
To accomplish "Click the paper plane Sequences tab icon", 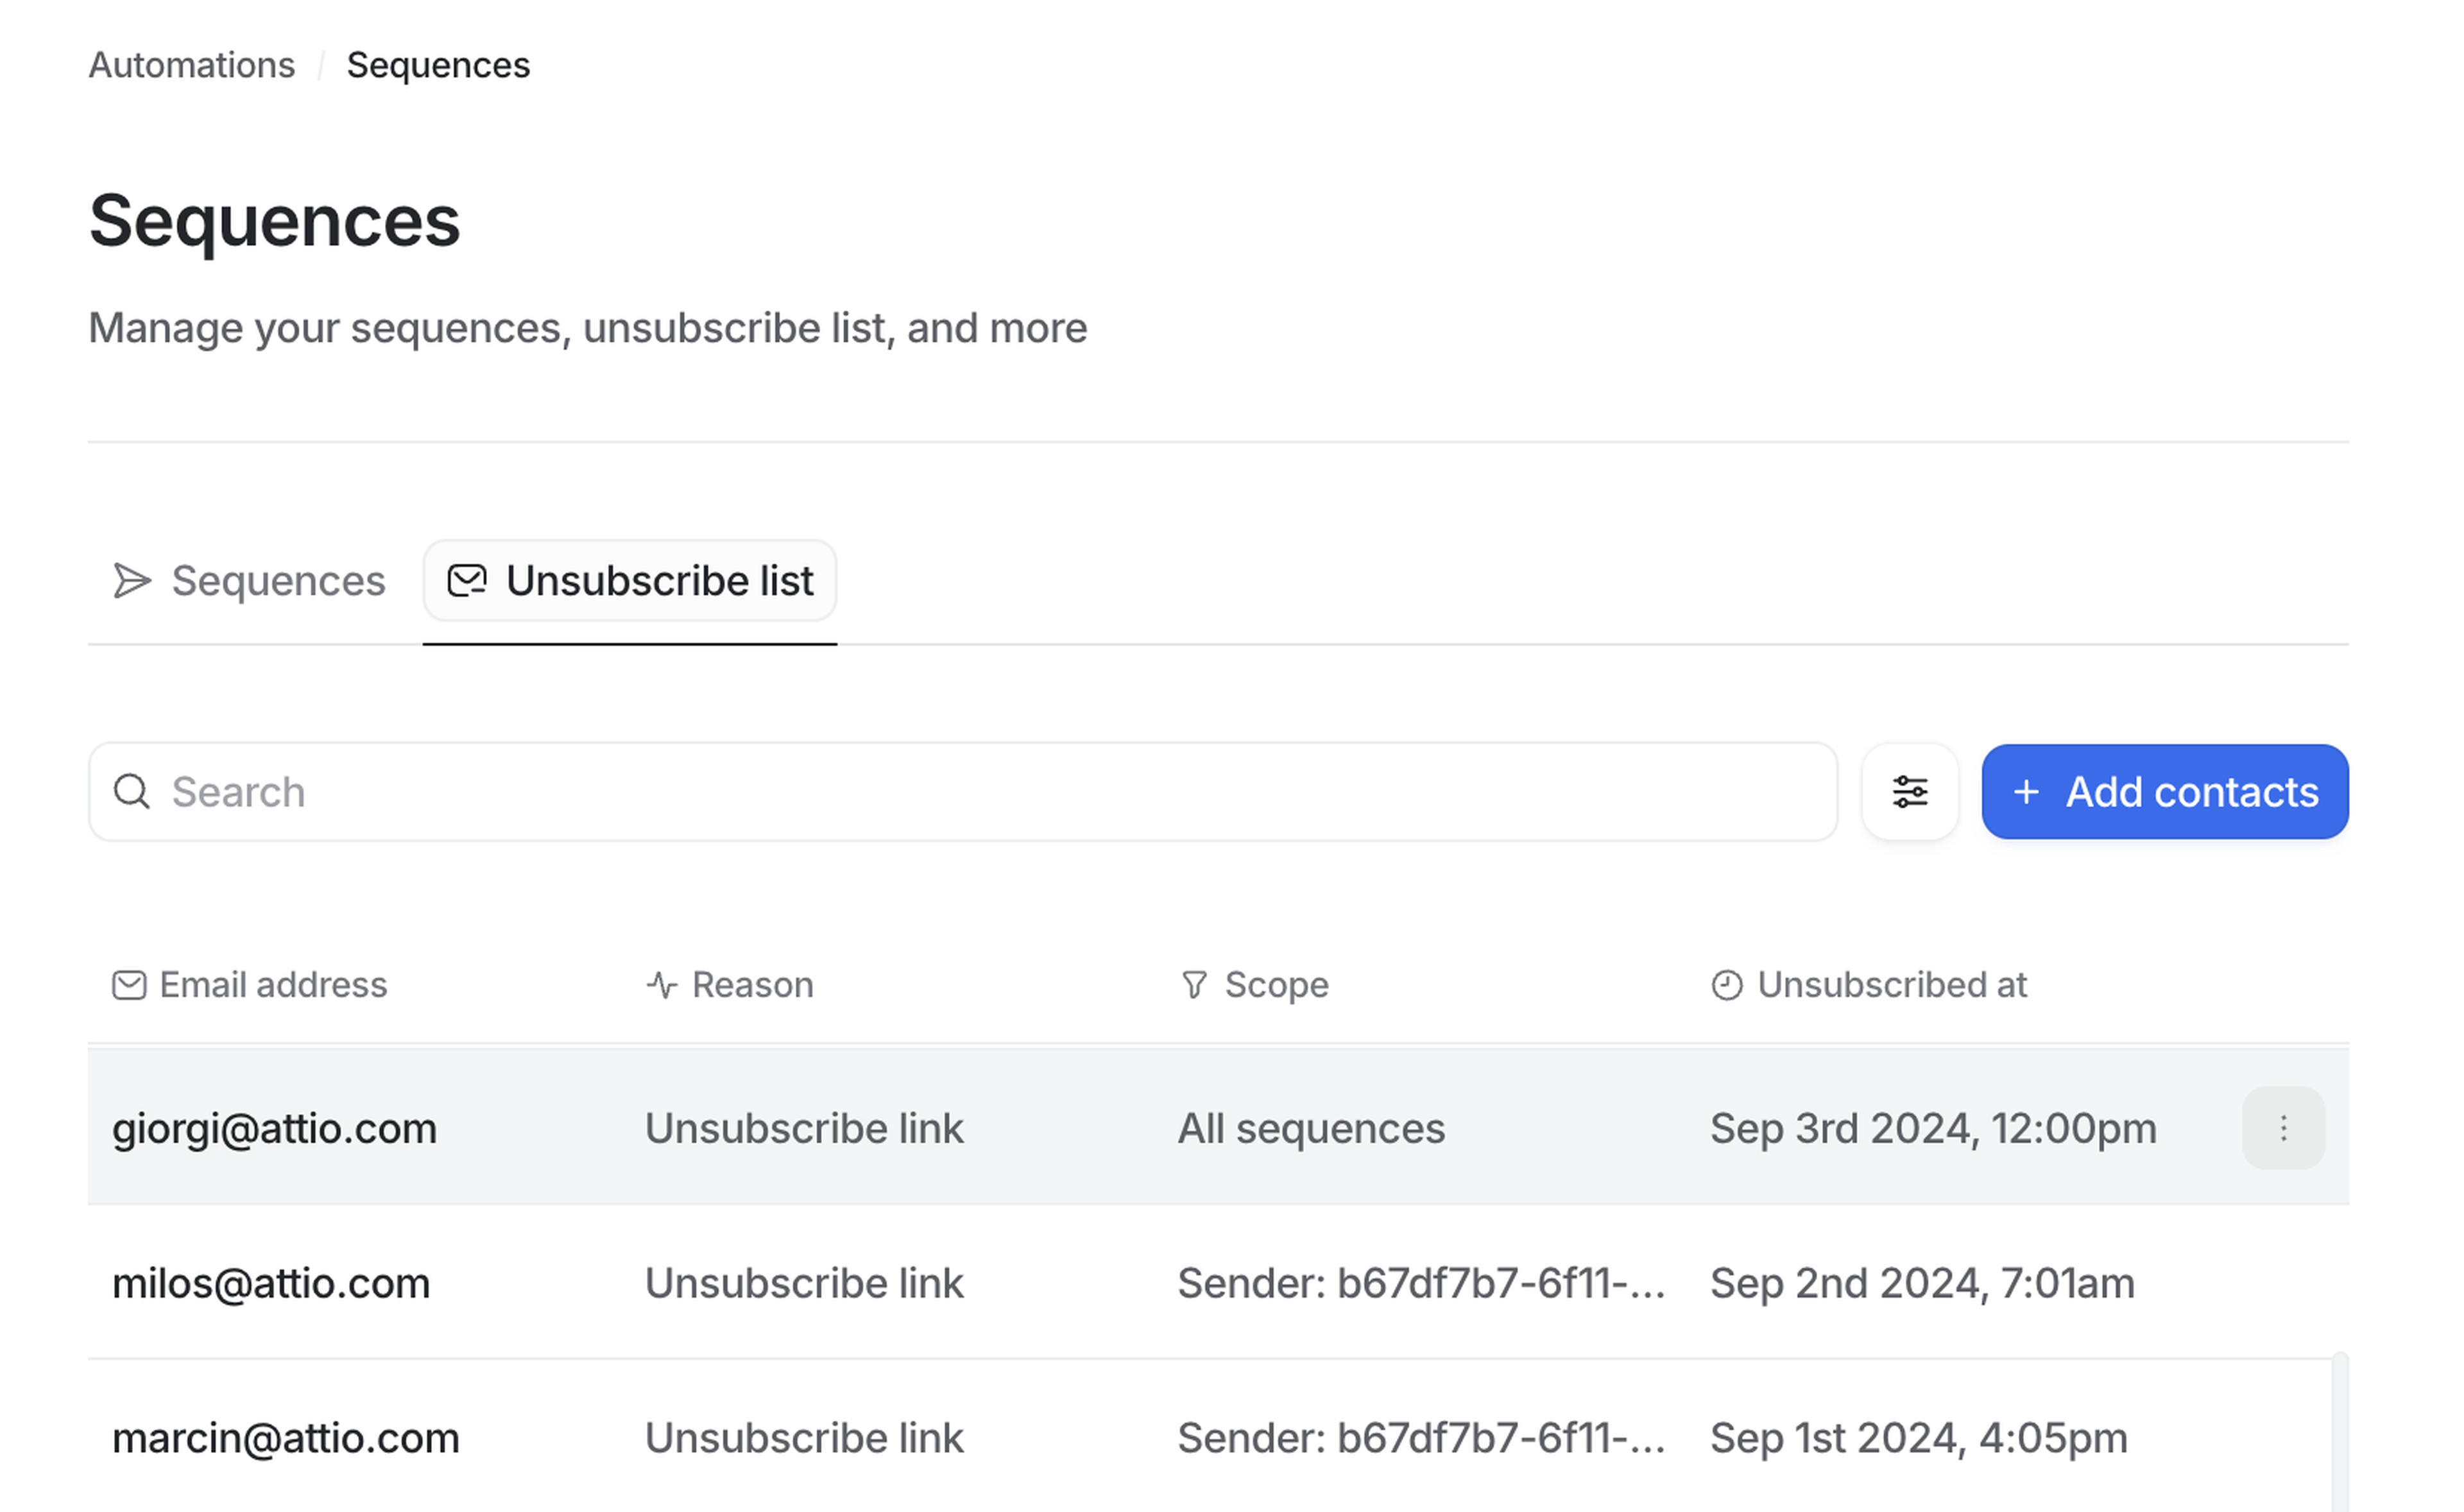I will tap(132, 581).
